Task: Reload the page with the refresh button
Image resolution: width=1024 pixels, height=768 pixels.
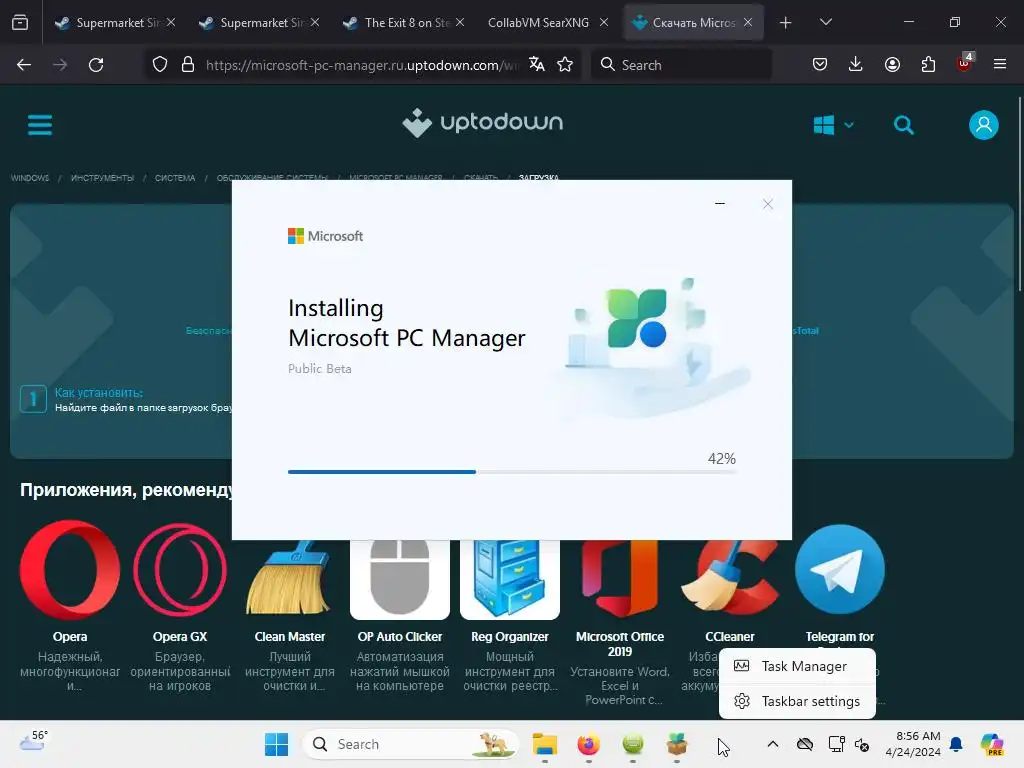Action: (96, 65)
